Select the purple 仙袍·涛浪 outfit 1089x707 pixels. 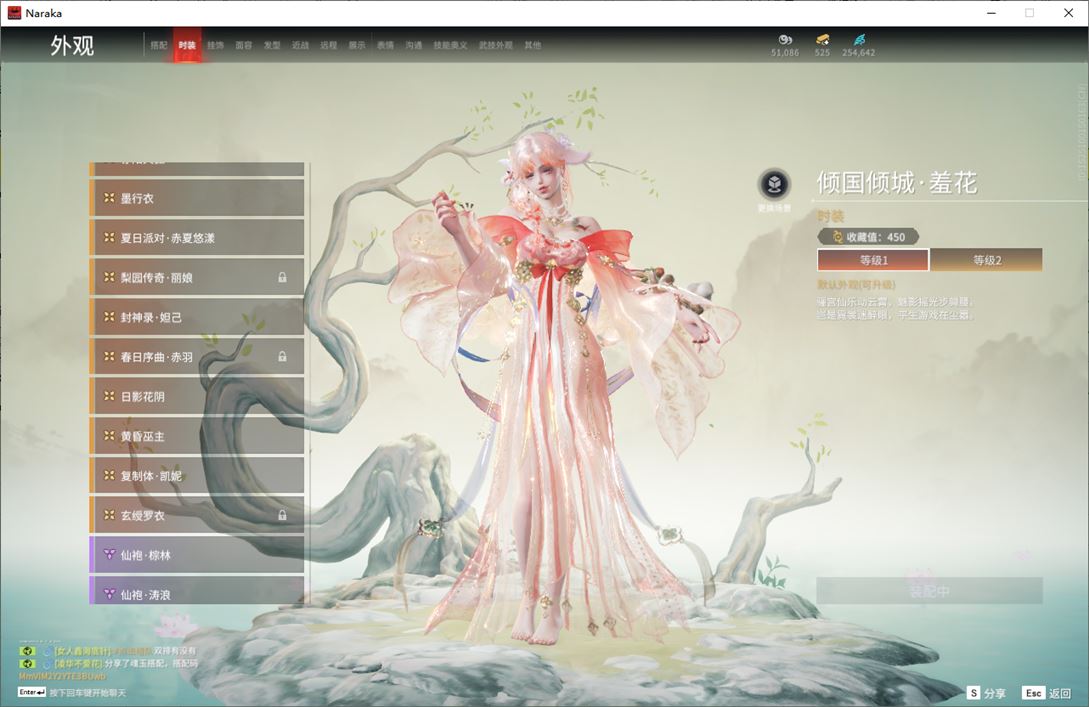pyautogui.click(x=197, y=590)
